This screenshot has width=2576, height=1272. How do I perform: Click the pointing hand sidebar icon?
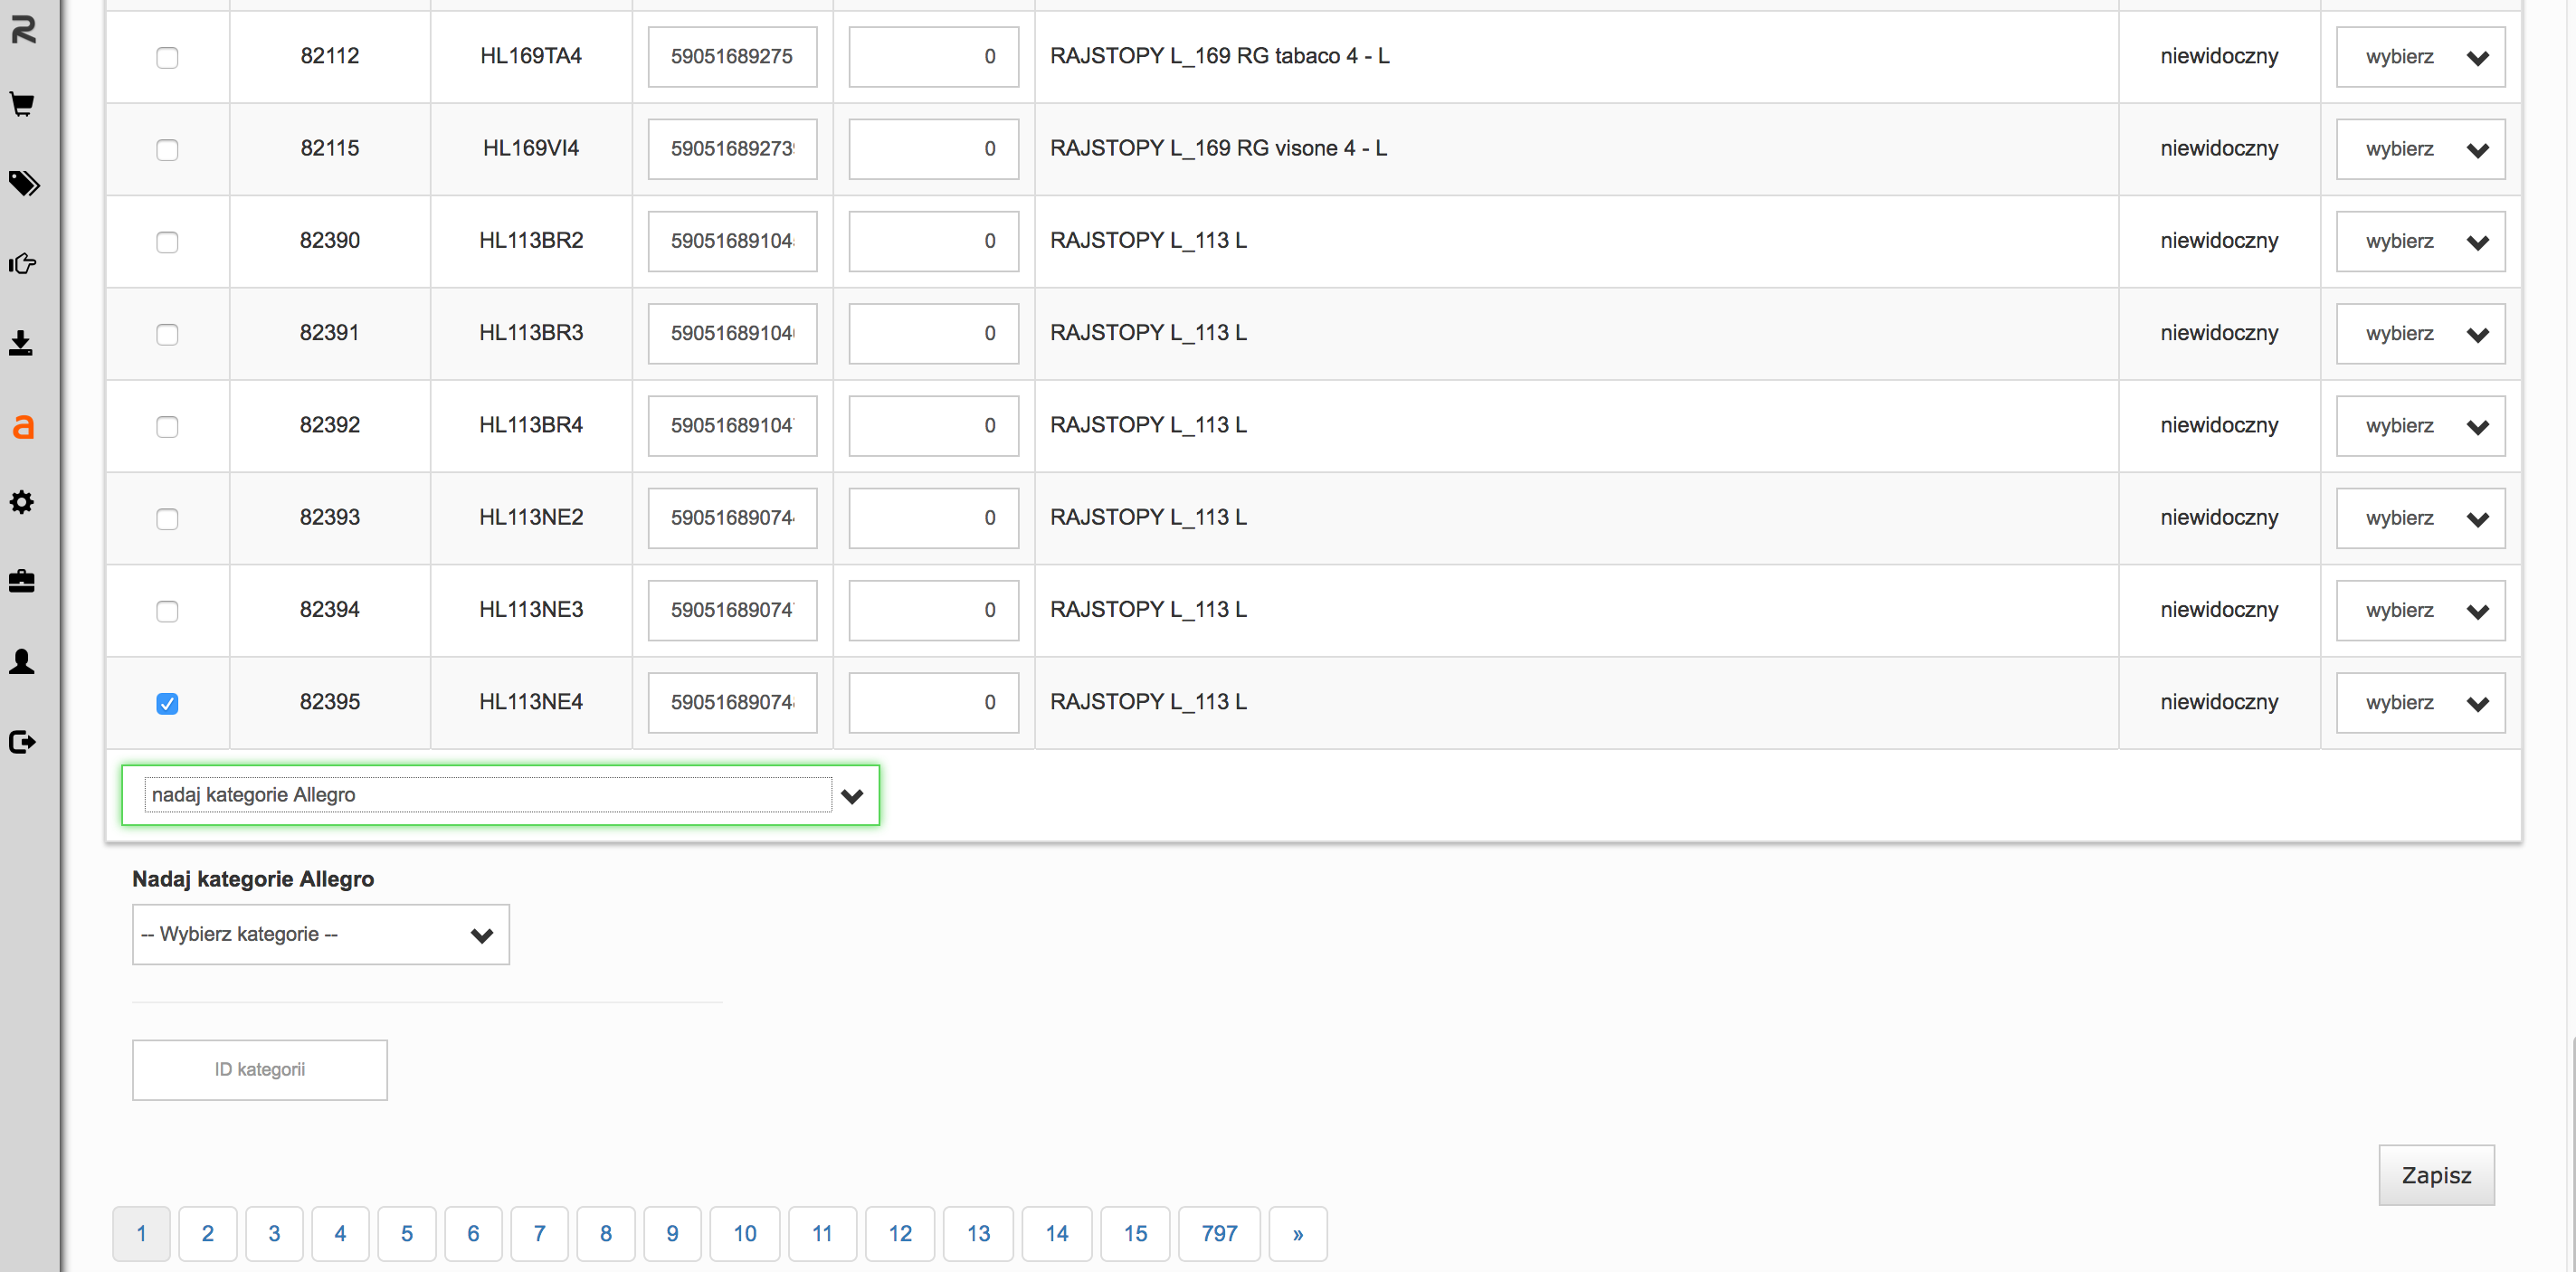click(x=22, y=263)
